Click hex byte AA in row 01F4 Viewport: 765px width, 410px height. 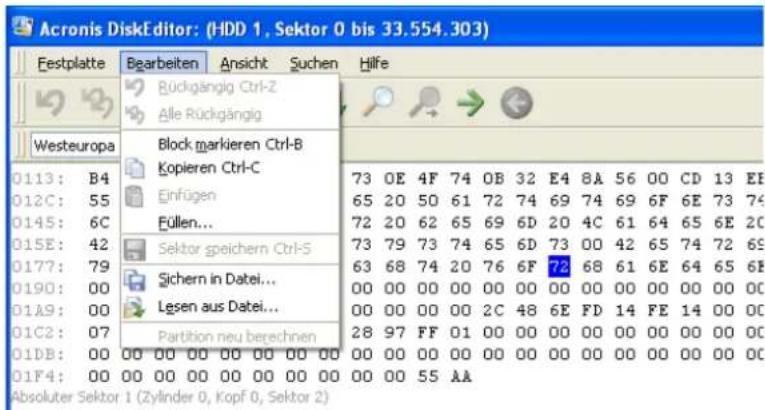(x=461, y=376)
